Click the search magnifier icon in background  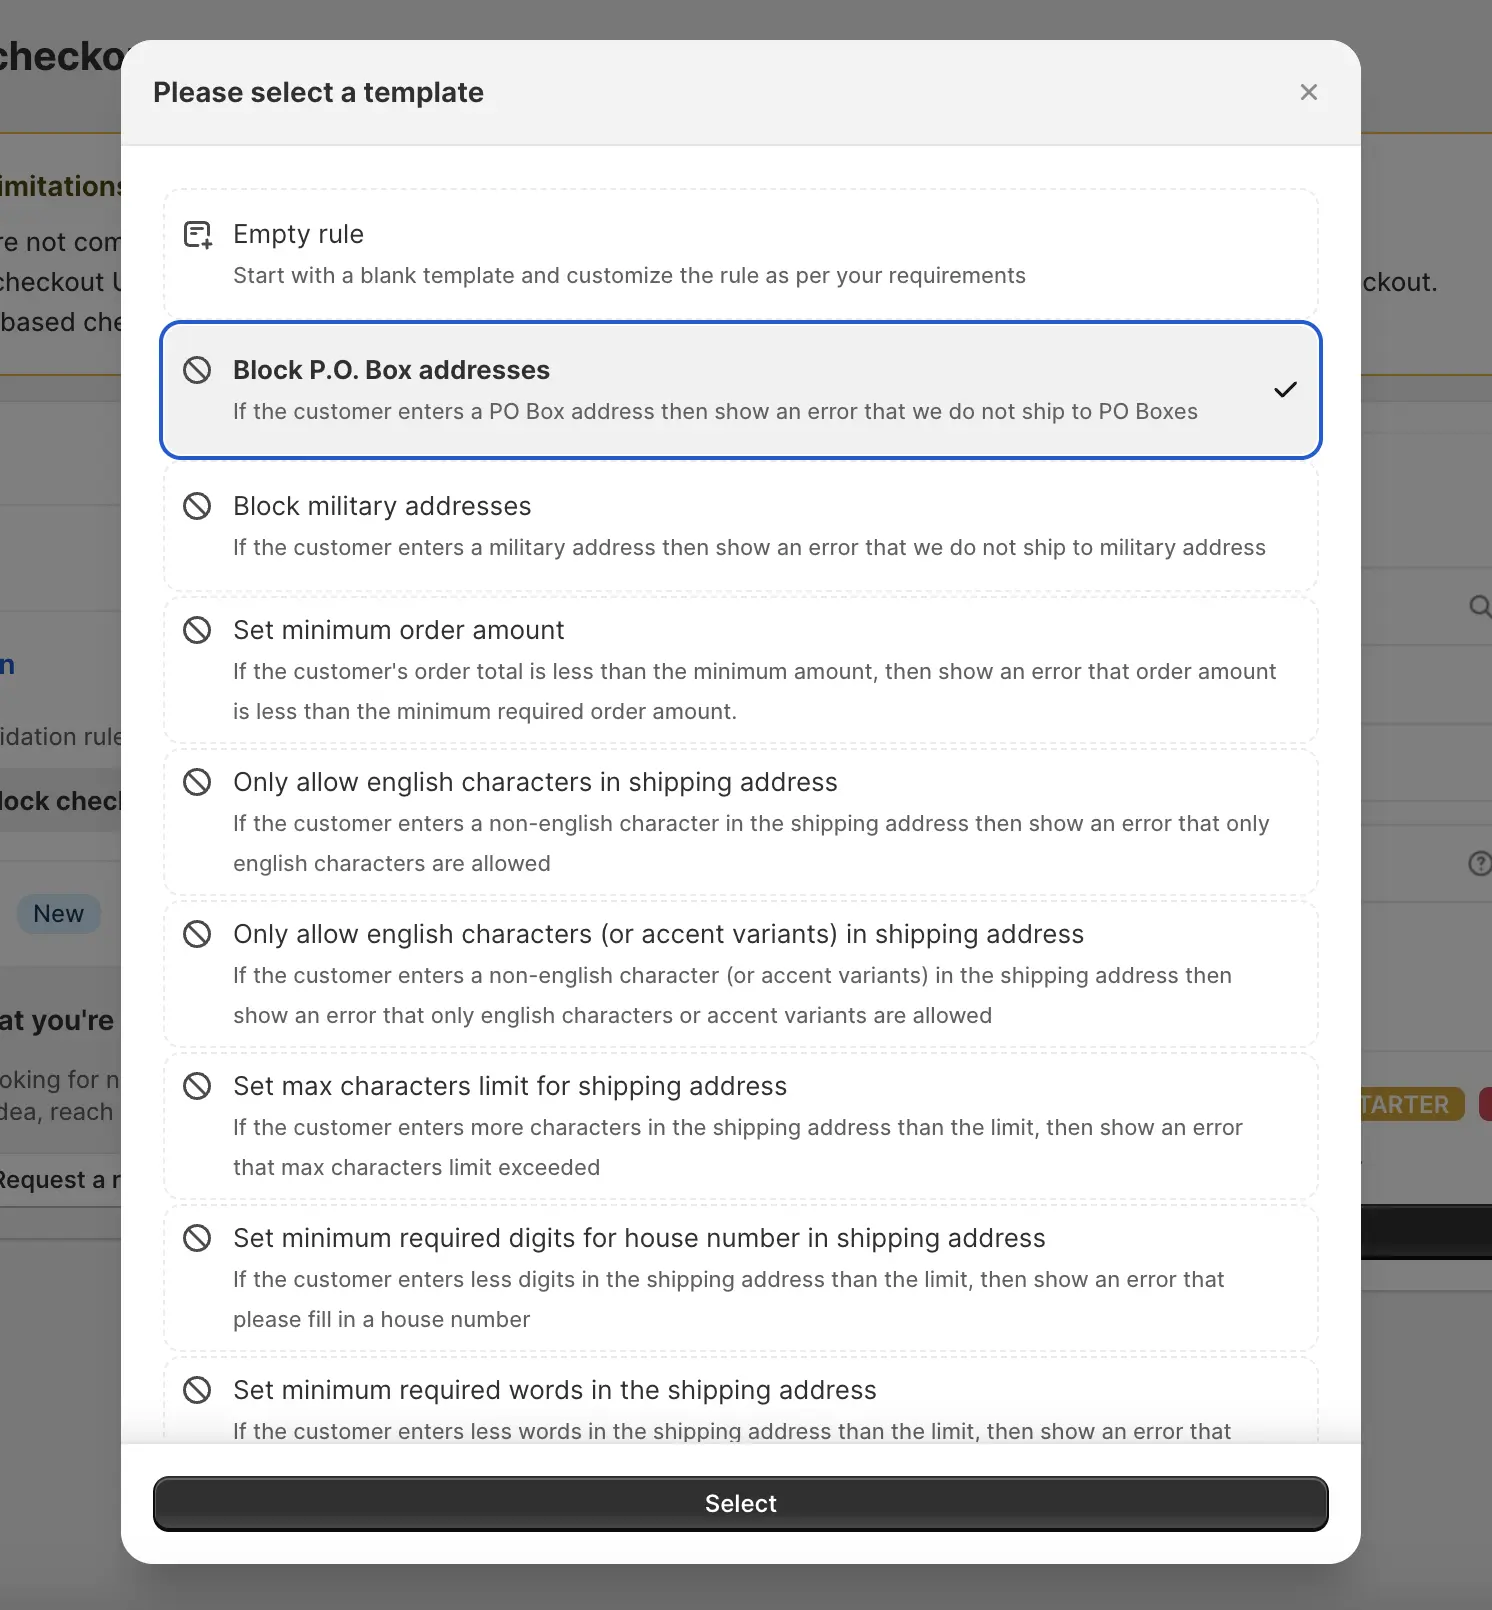coord(1480,607)
